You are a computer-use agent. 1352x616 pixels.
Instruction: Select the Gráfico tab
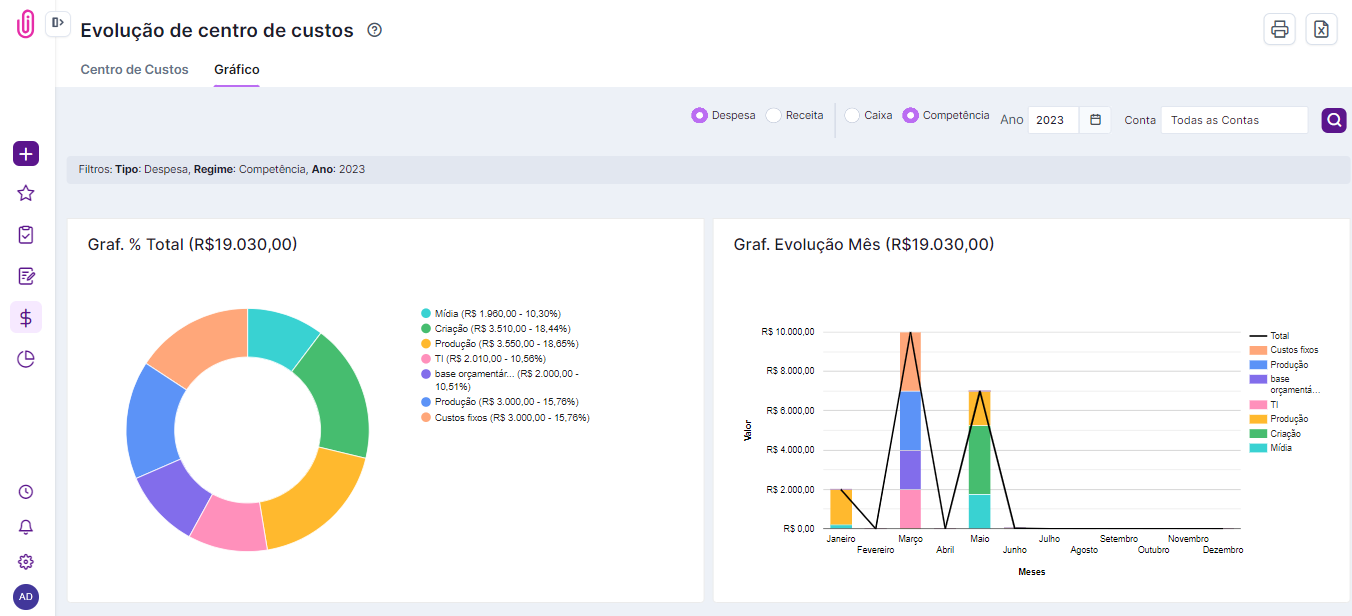(x=237, y=70)
